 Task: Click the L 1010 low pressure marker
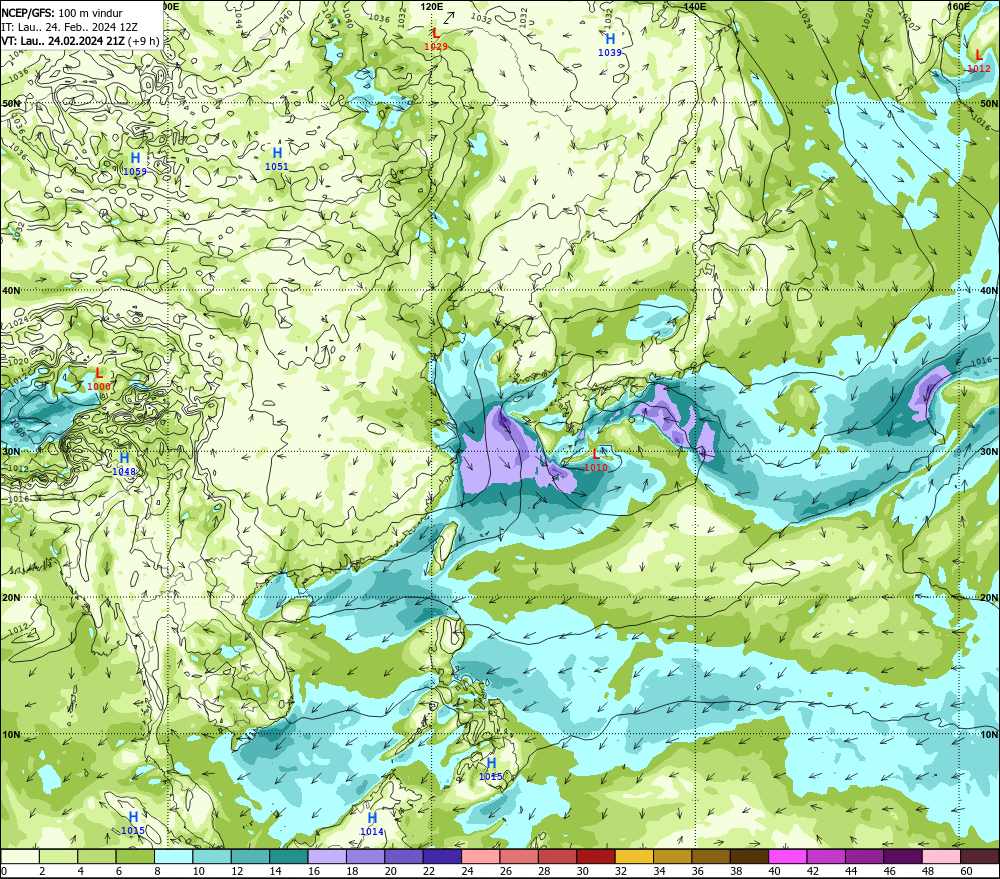coord(596,459)
